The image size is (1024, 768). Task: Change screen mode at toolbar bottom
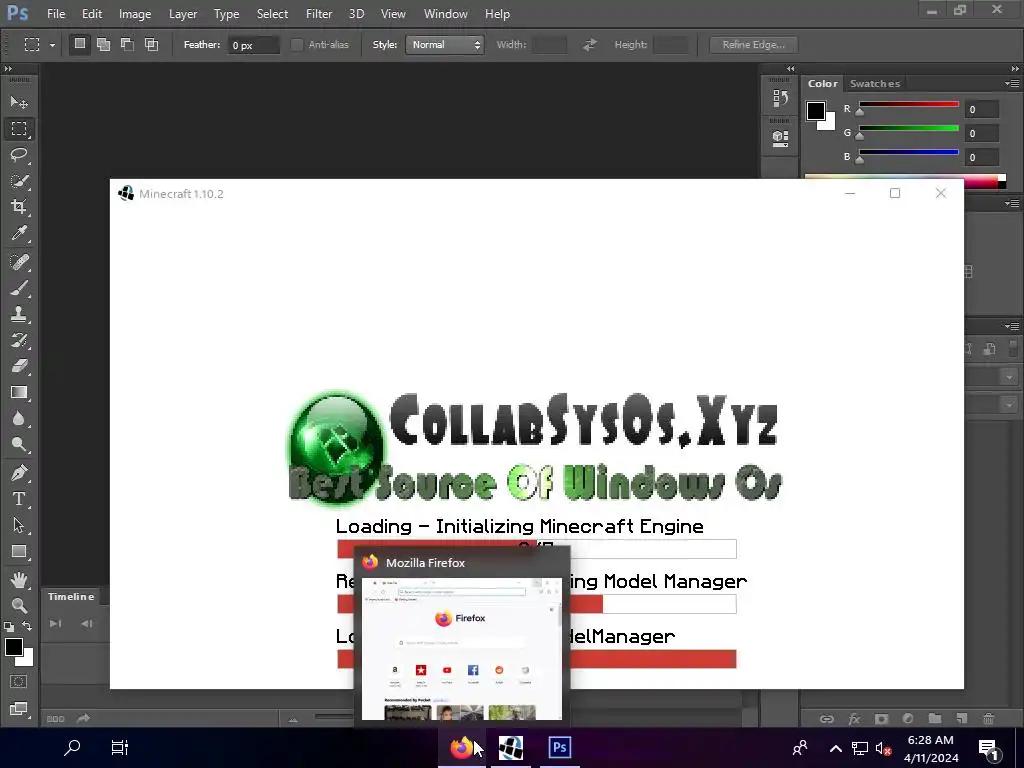click(x=19, y=709)
